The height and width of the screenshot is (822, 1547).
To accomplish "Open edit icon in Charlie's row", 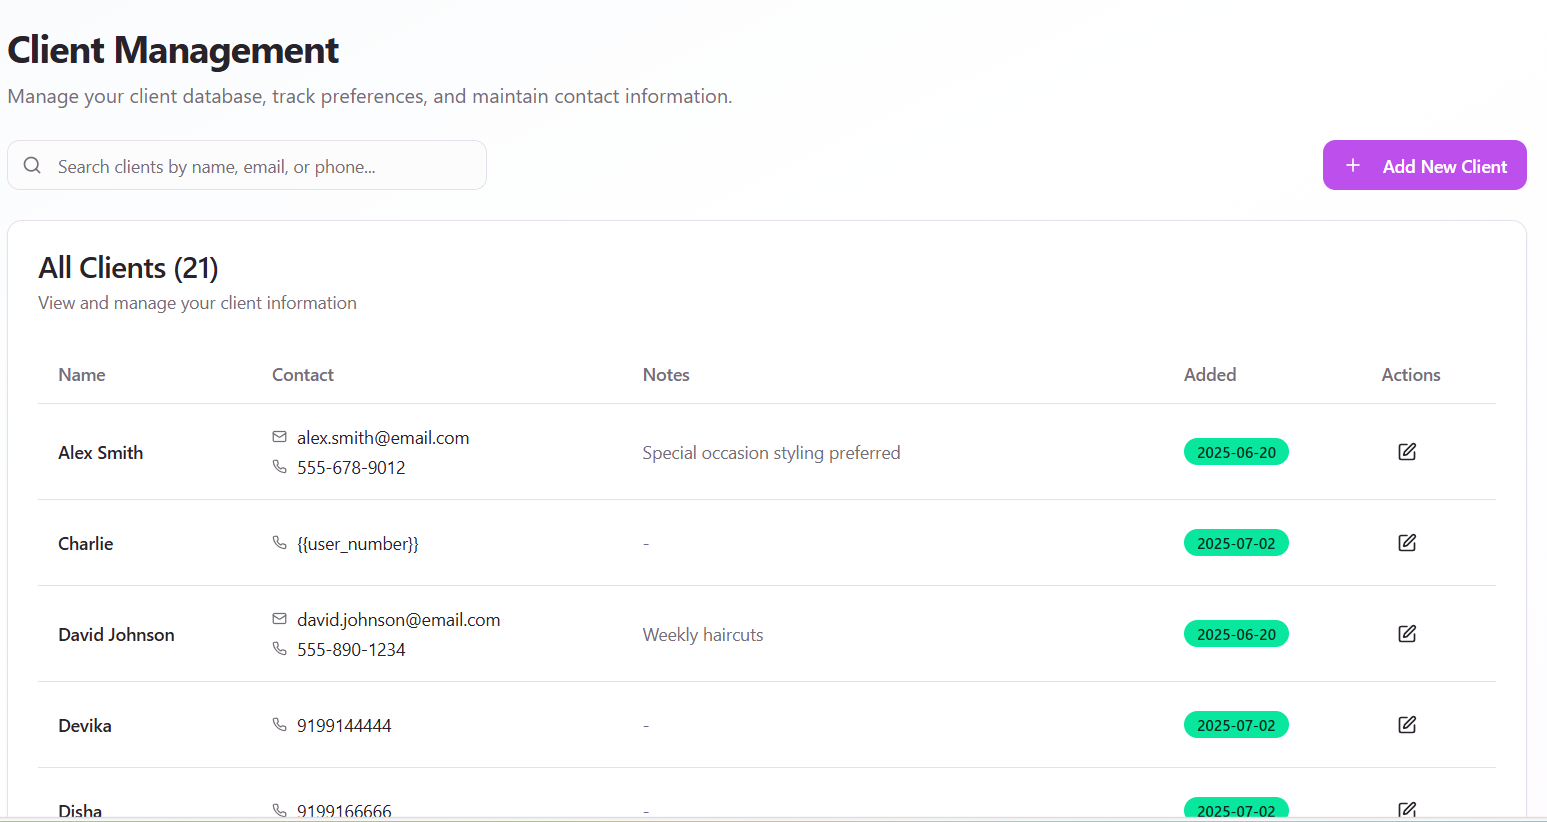I will click(x=1407, y=543).
